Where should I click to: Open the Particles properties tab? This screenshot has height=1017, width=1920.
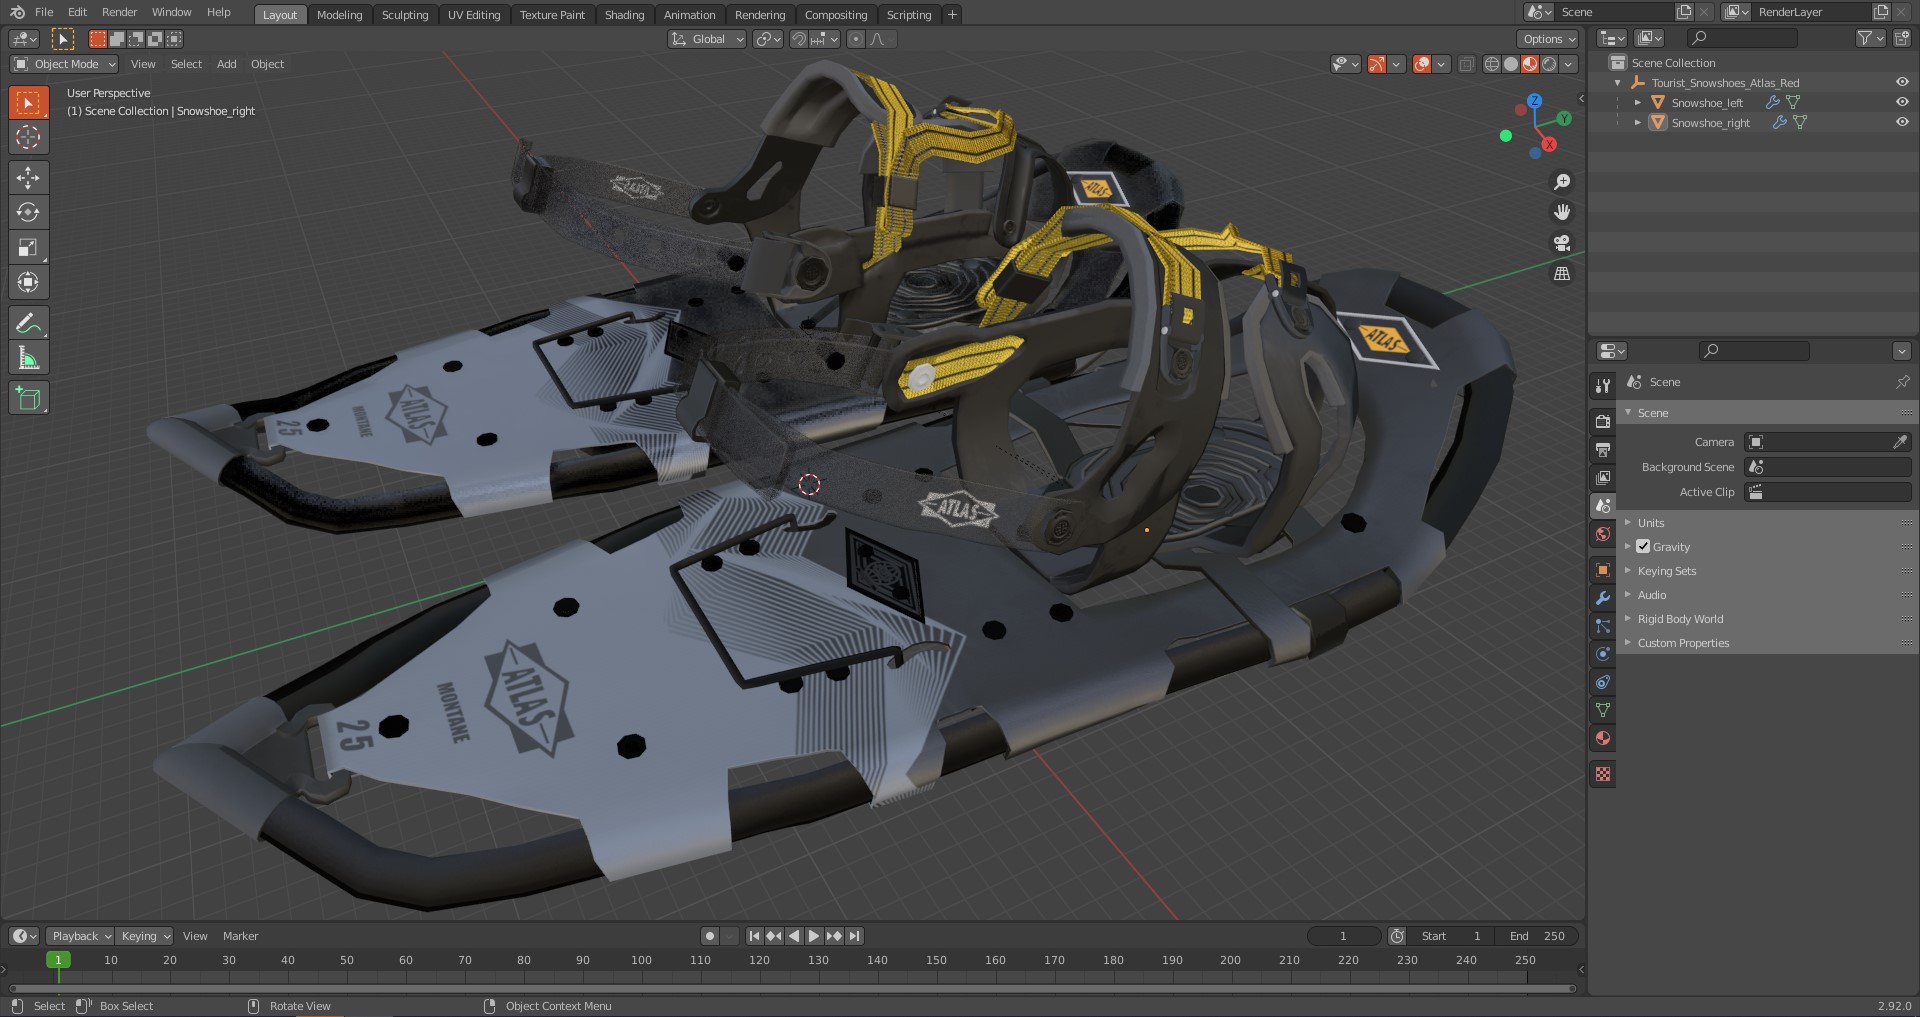click(1603, 626)
